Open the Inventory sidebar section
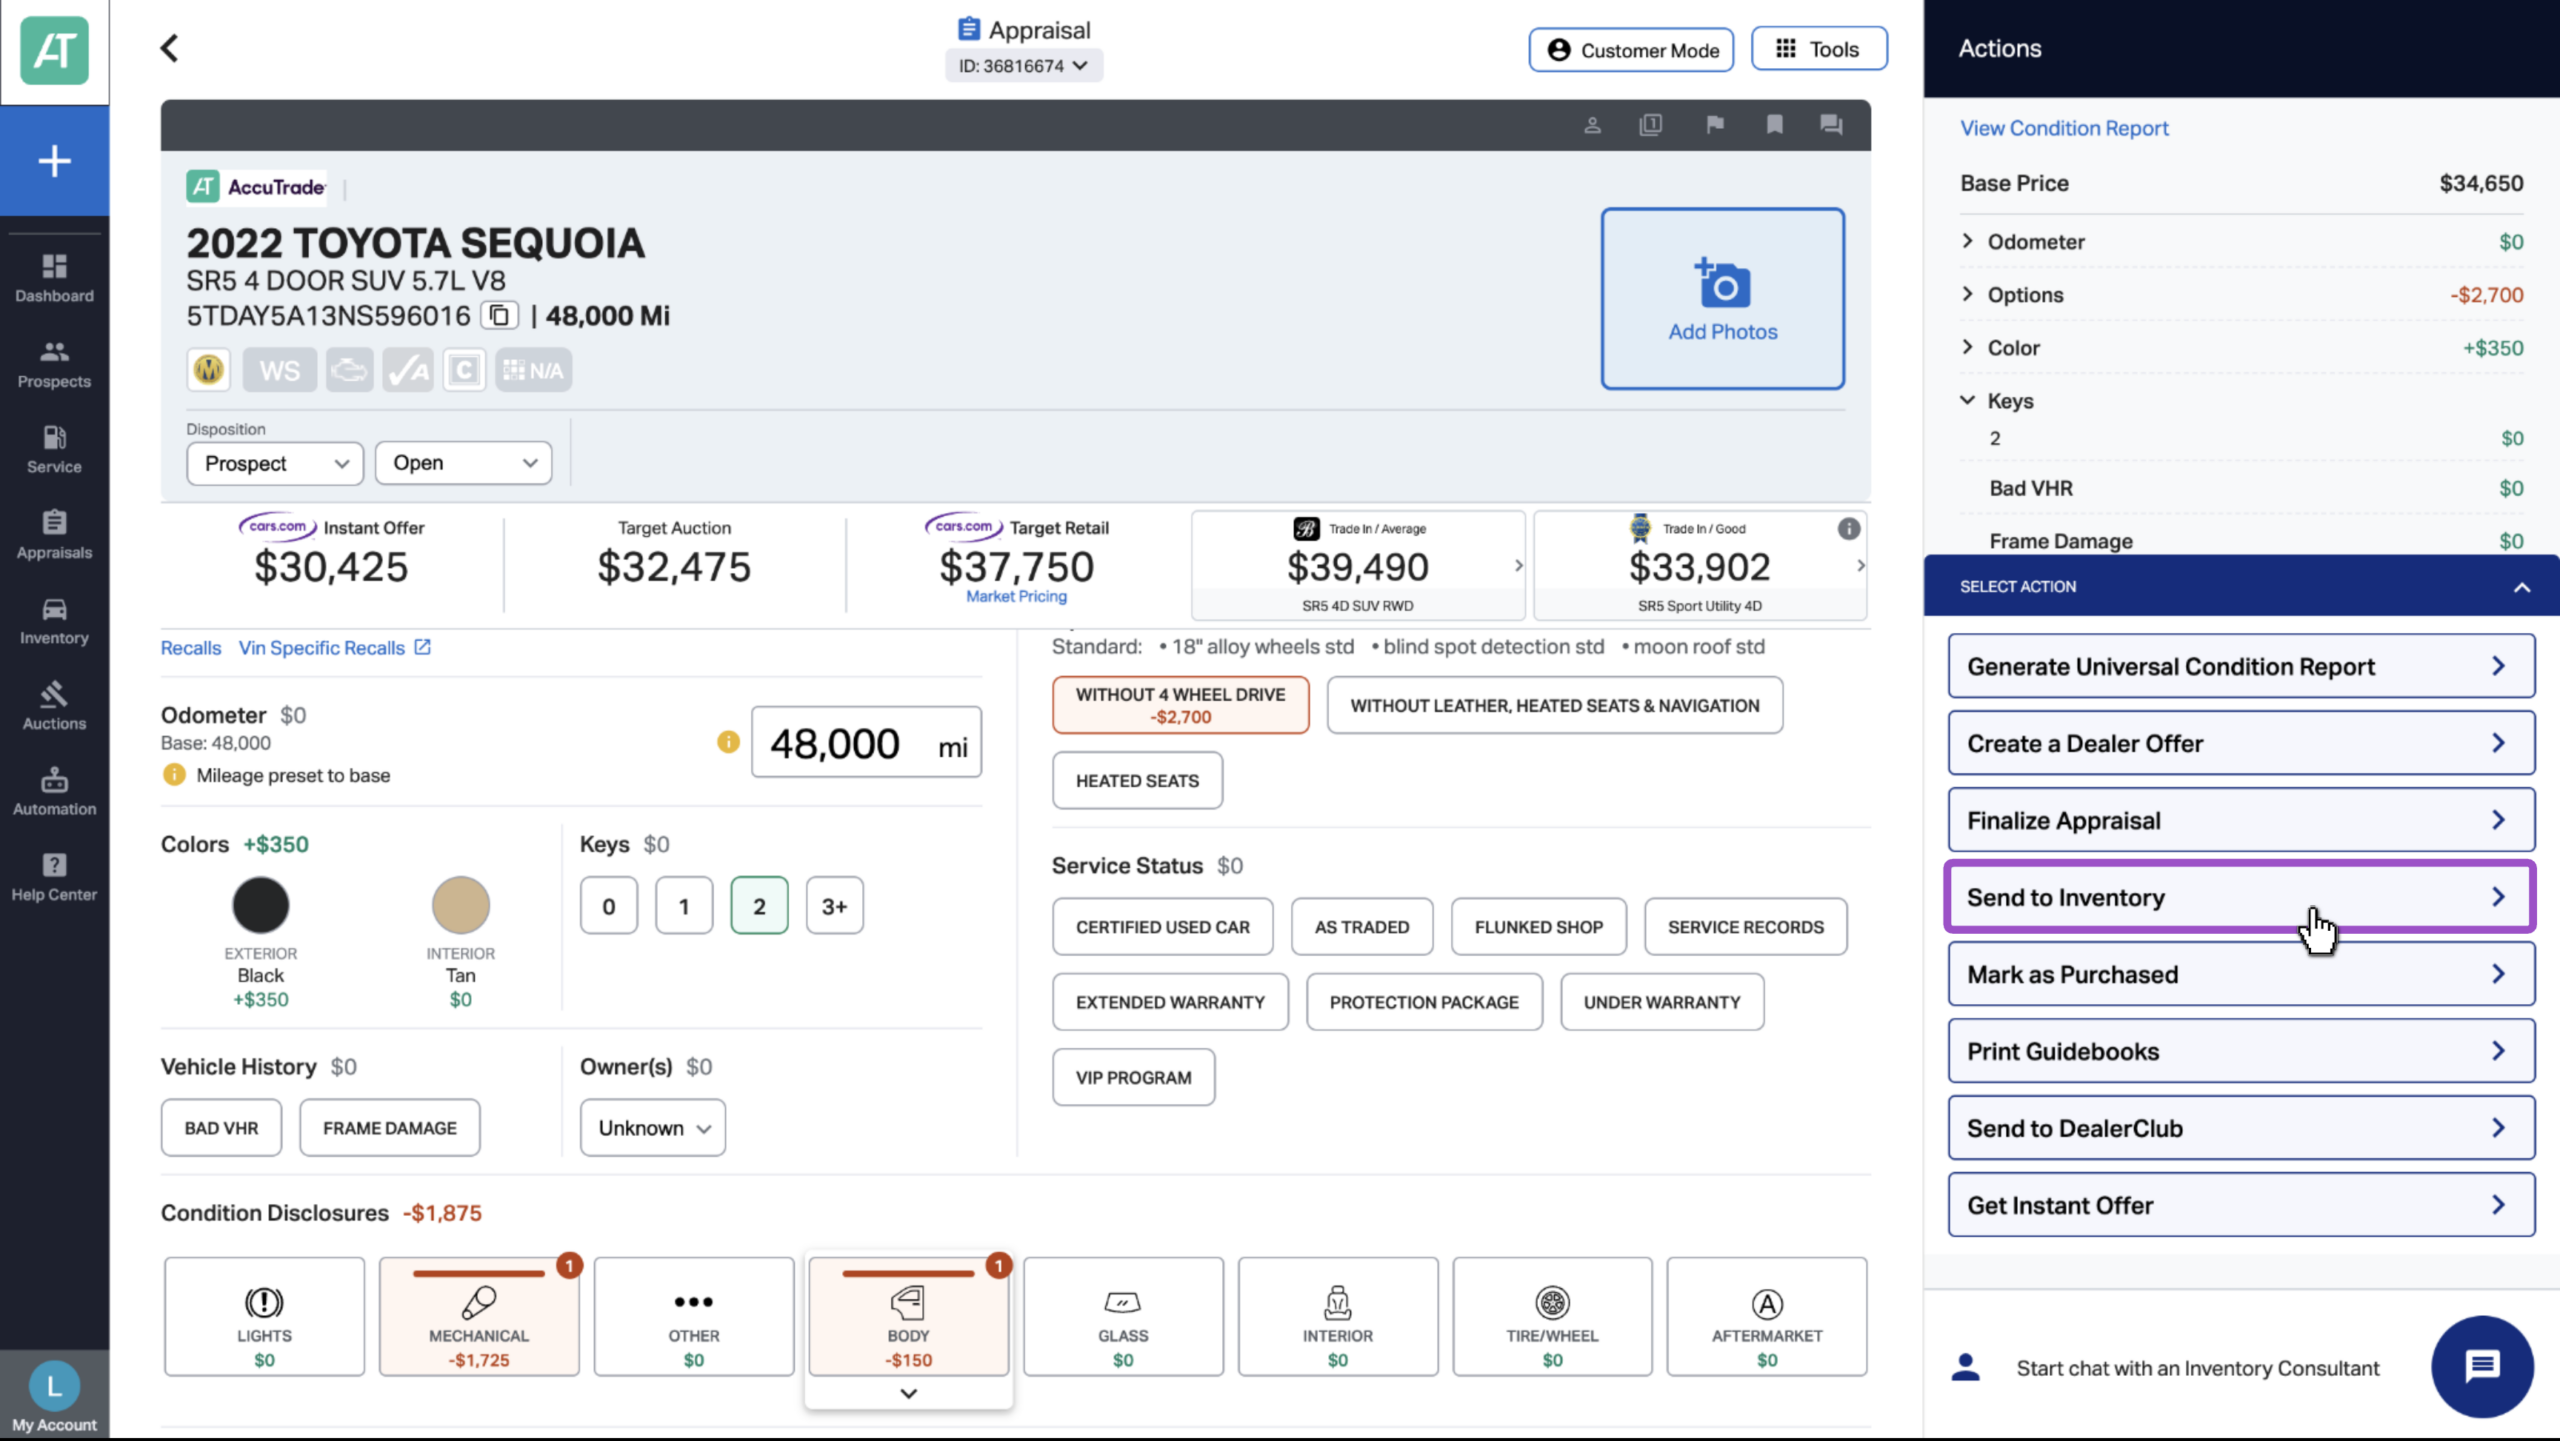2560x1441 pixels. (54, 620)
